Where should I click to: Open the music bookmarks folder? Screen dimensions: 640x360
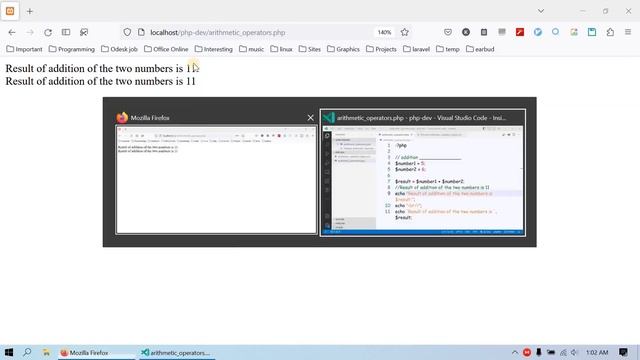[251, 49]
